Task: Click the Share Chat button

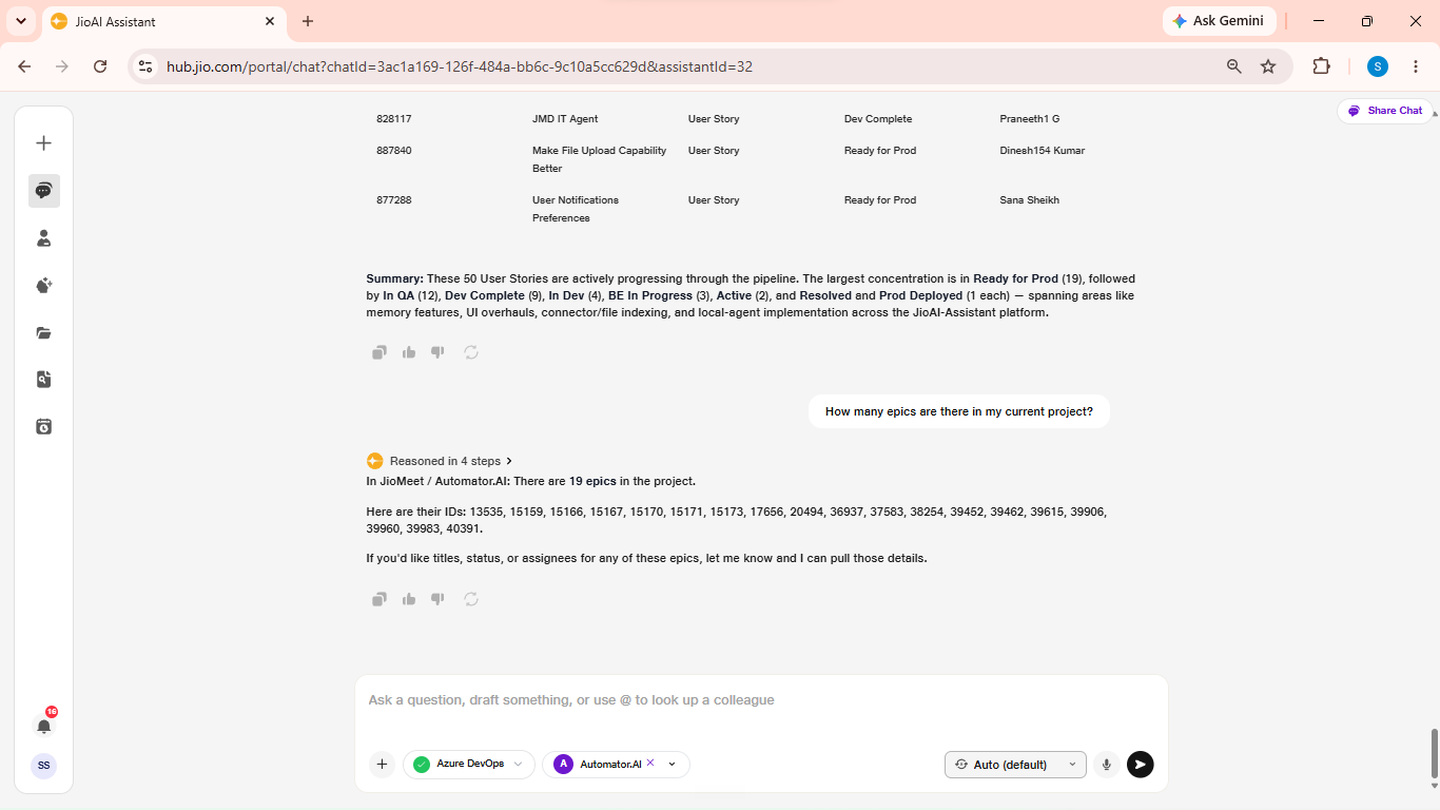Action: coord(1385,110)
